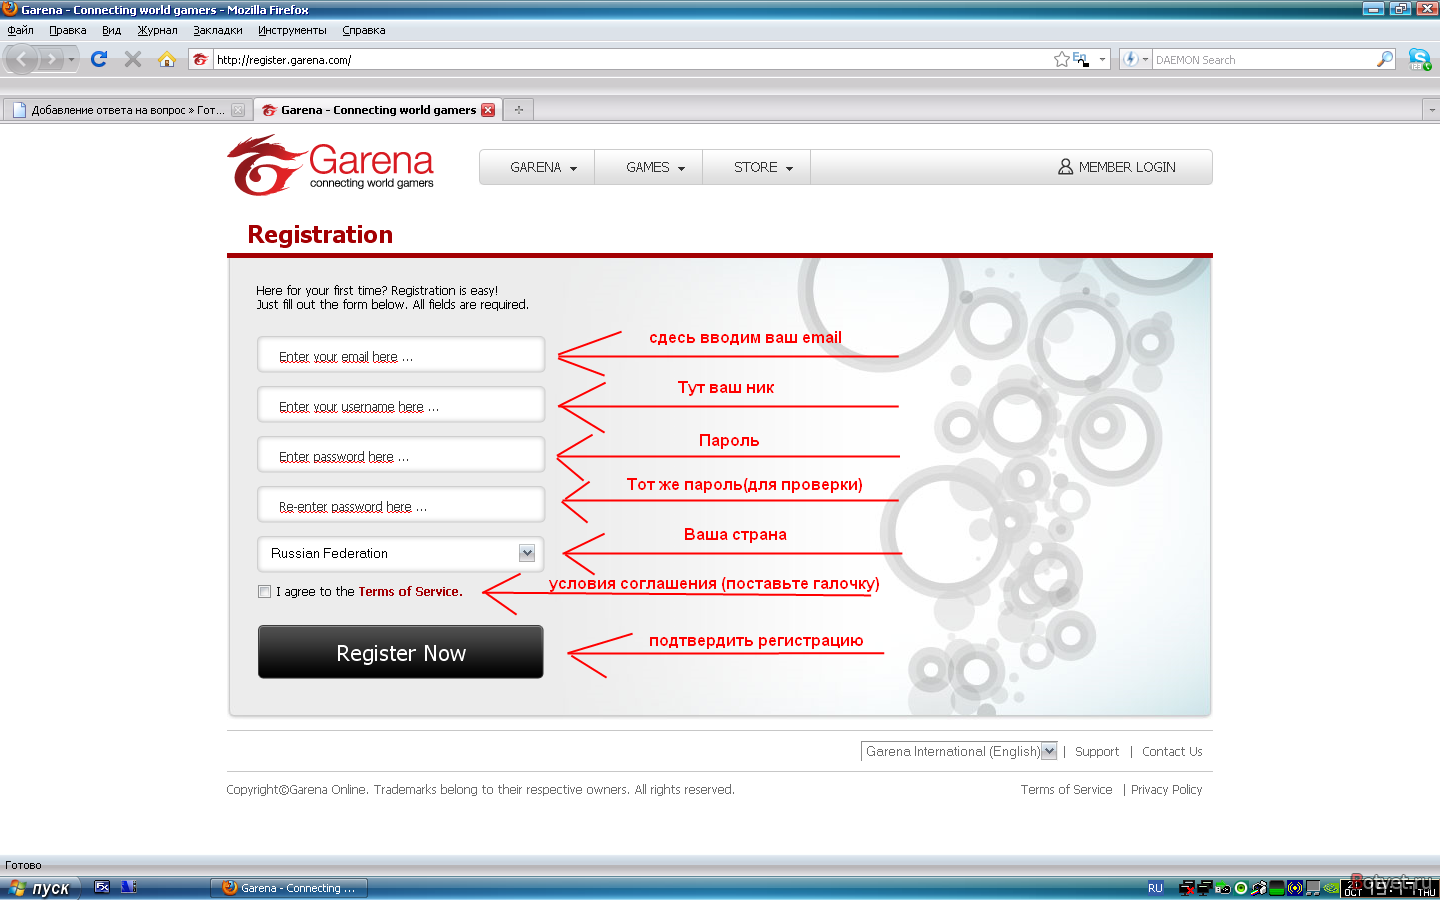Click the 'Enter your email here' field
The height and width of the screenshot is (900, 1440).
click(401, 356)
